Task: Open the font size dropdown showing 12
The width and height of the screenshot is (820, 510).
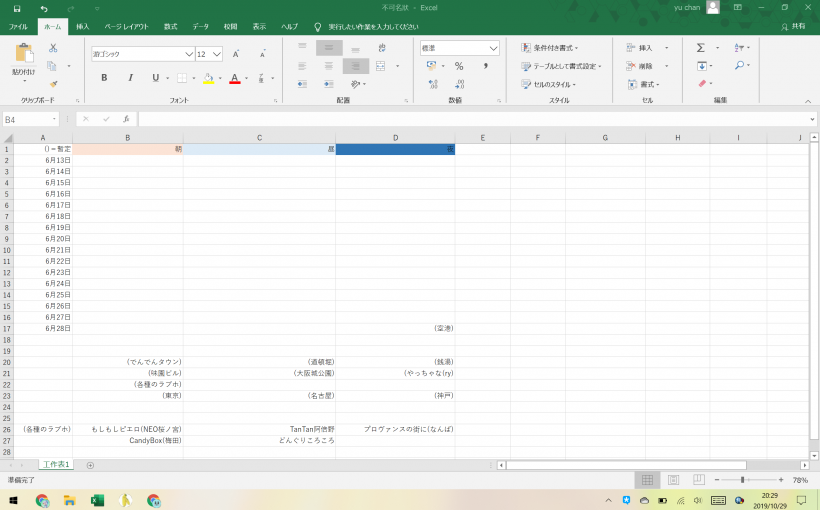Action: click(x=217, y=54)
